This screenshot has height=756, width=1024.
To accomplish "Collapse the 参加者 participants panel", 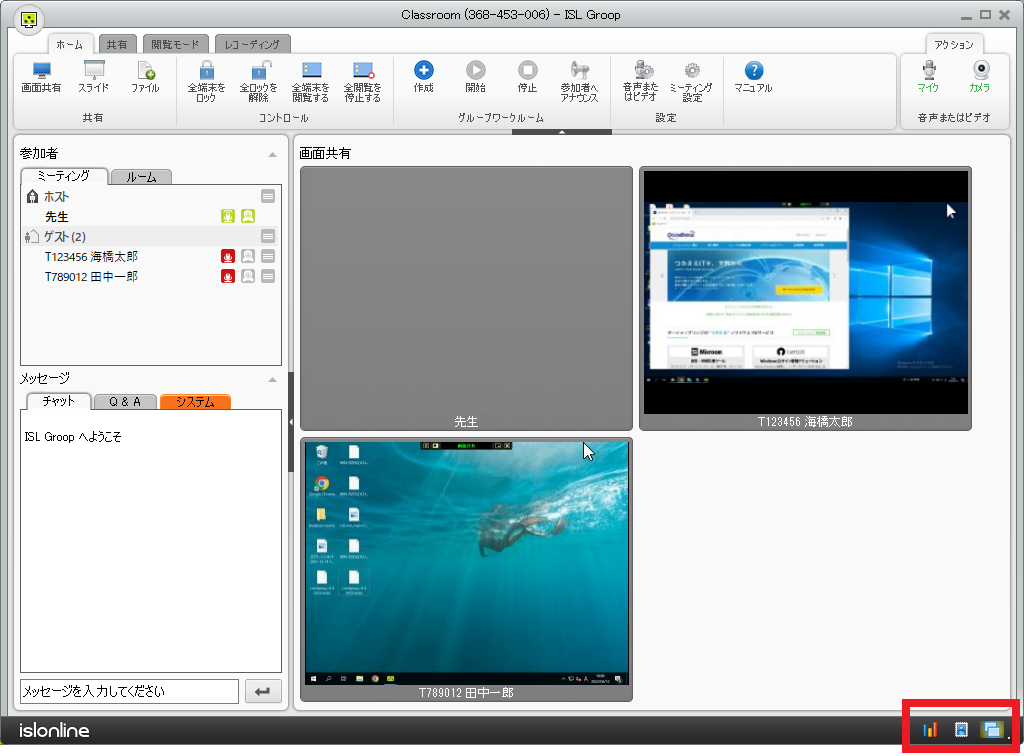I will [272, 155].
